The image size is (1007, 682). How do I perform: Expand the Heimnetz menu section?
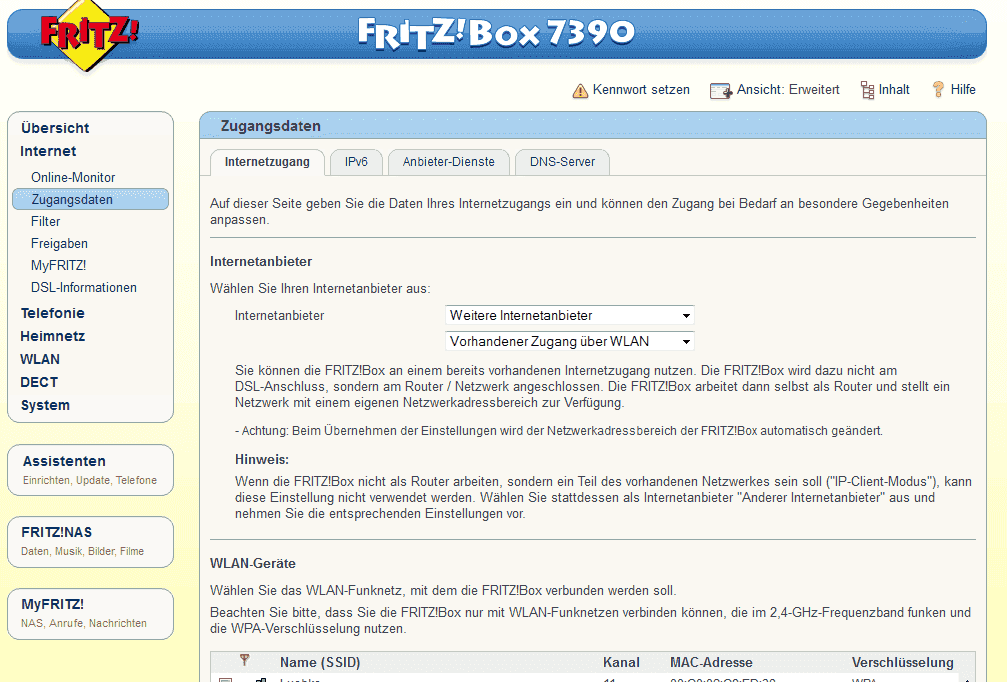click(x=53, y=336)
